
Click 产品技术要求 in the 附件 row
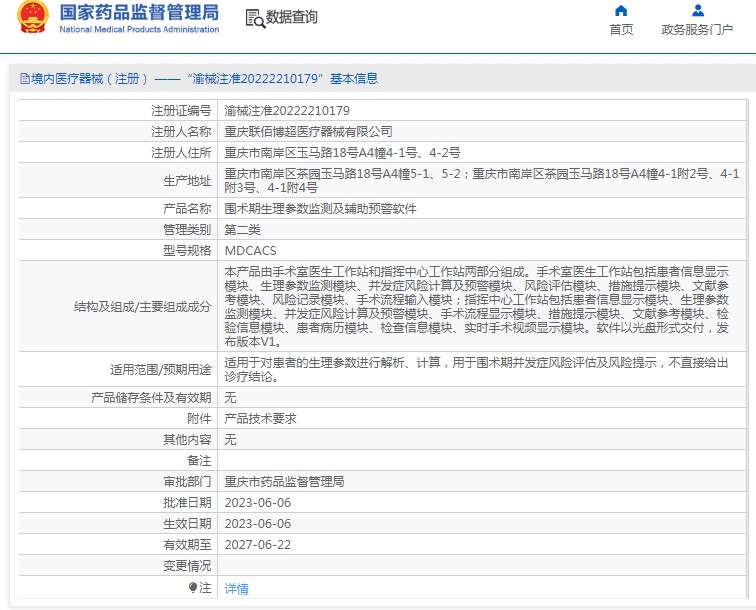[x=260, y=418]
